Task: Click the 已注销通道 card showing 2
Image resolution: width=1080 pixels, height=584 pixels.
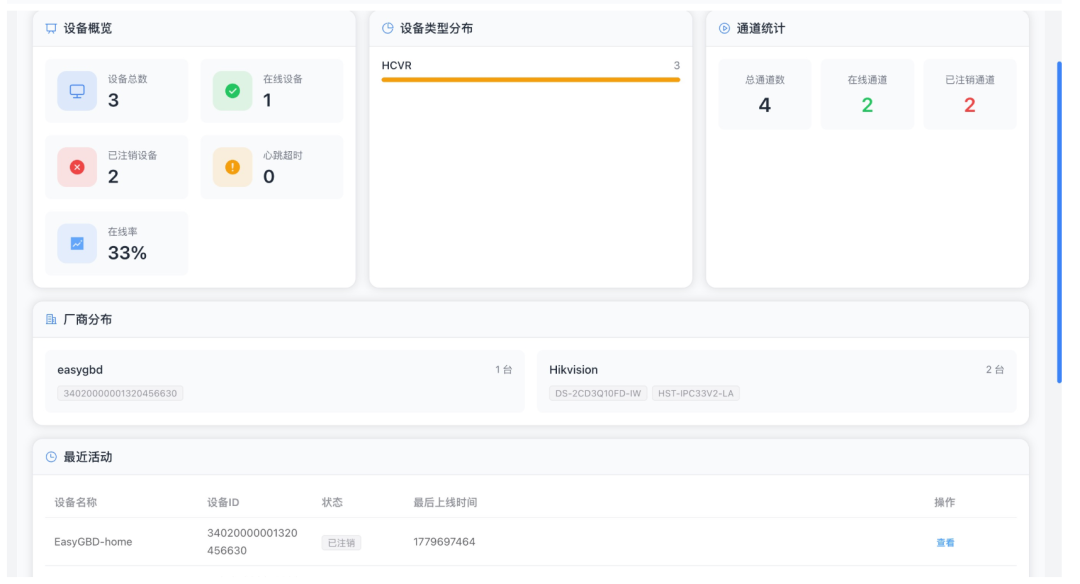Action: (970, 94)
